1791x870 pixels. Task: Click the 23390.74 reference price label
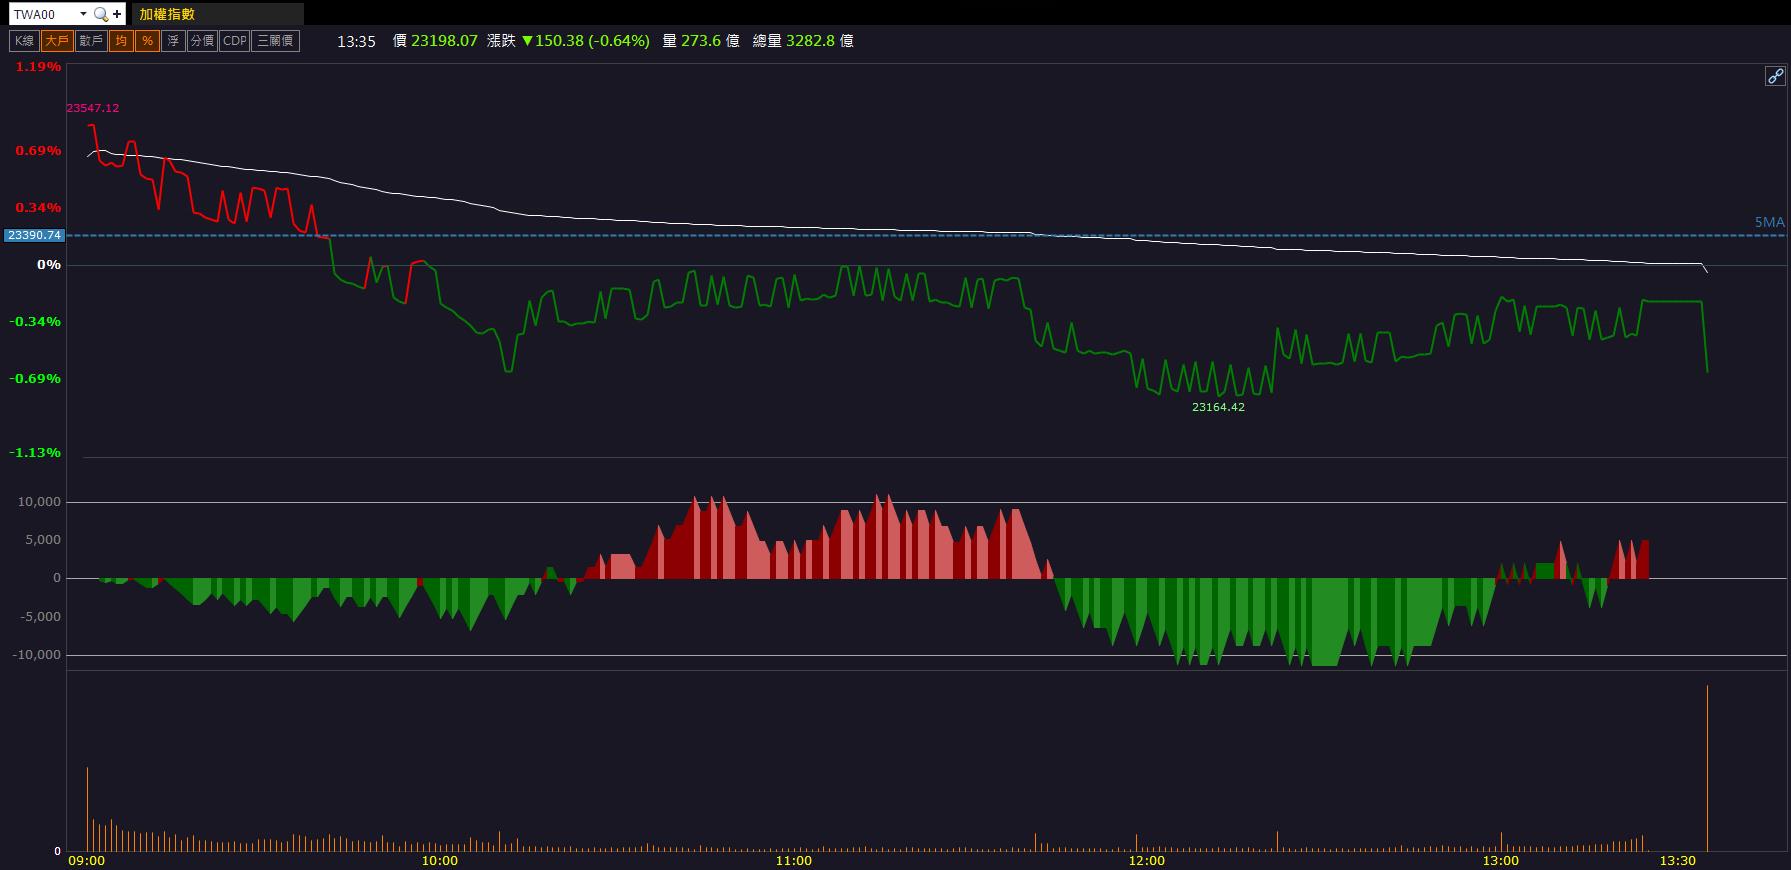[35, 235]
